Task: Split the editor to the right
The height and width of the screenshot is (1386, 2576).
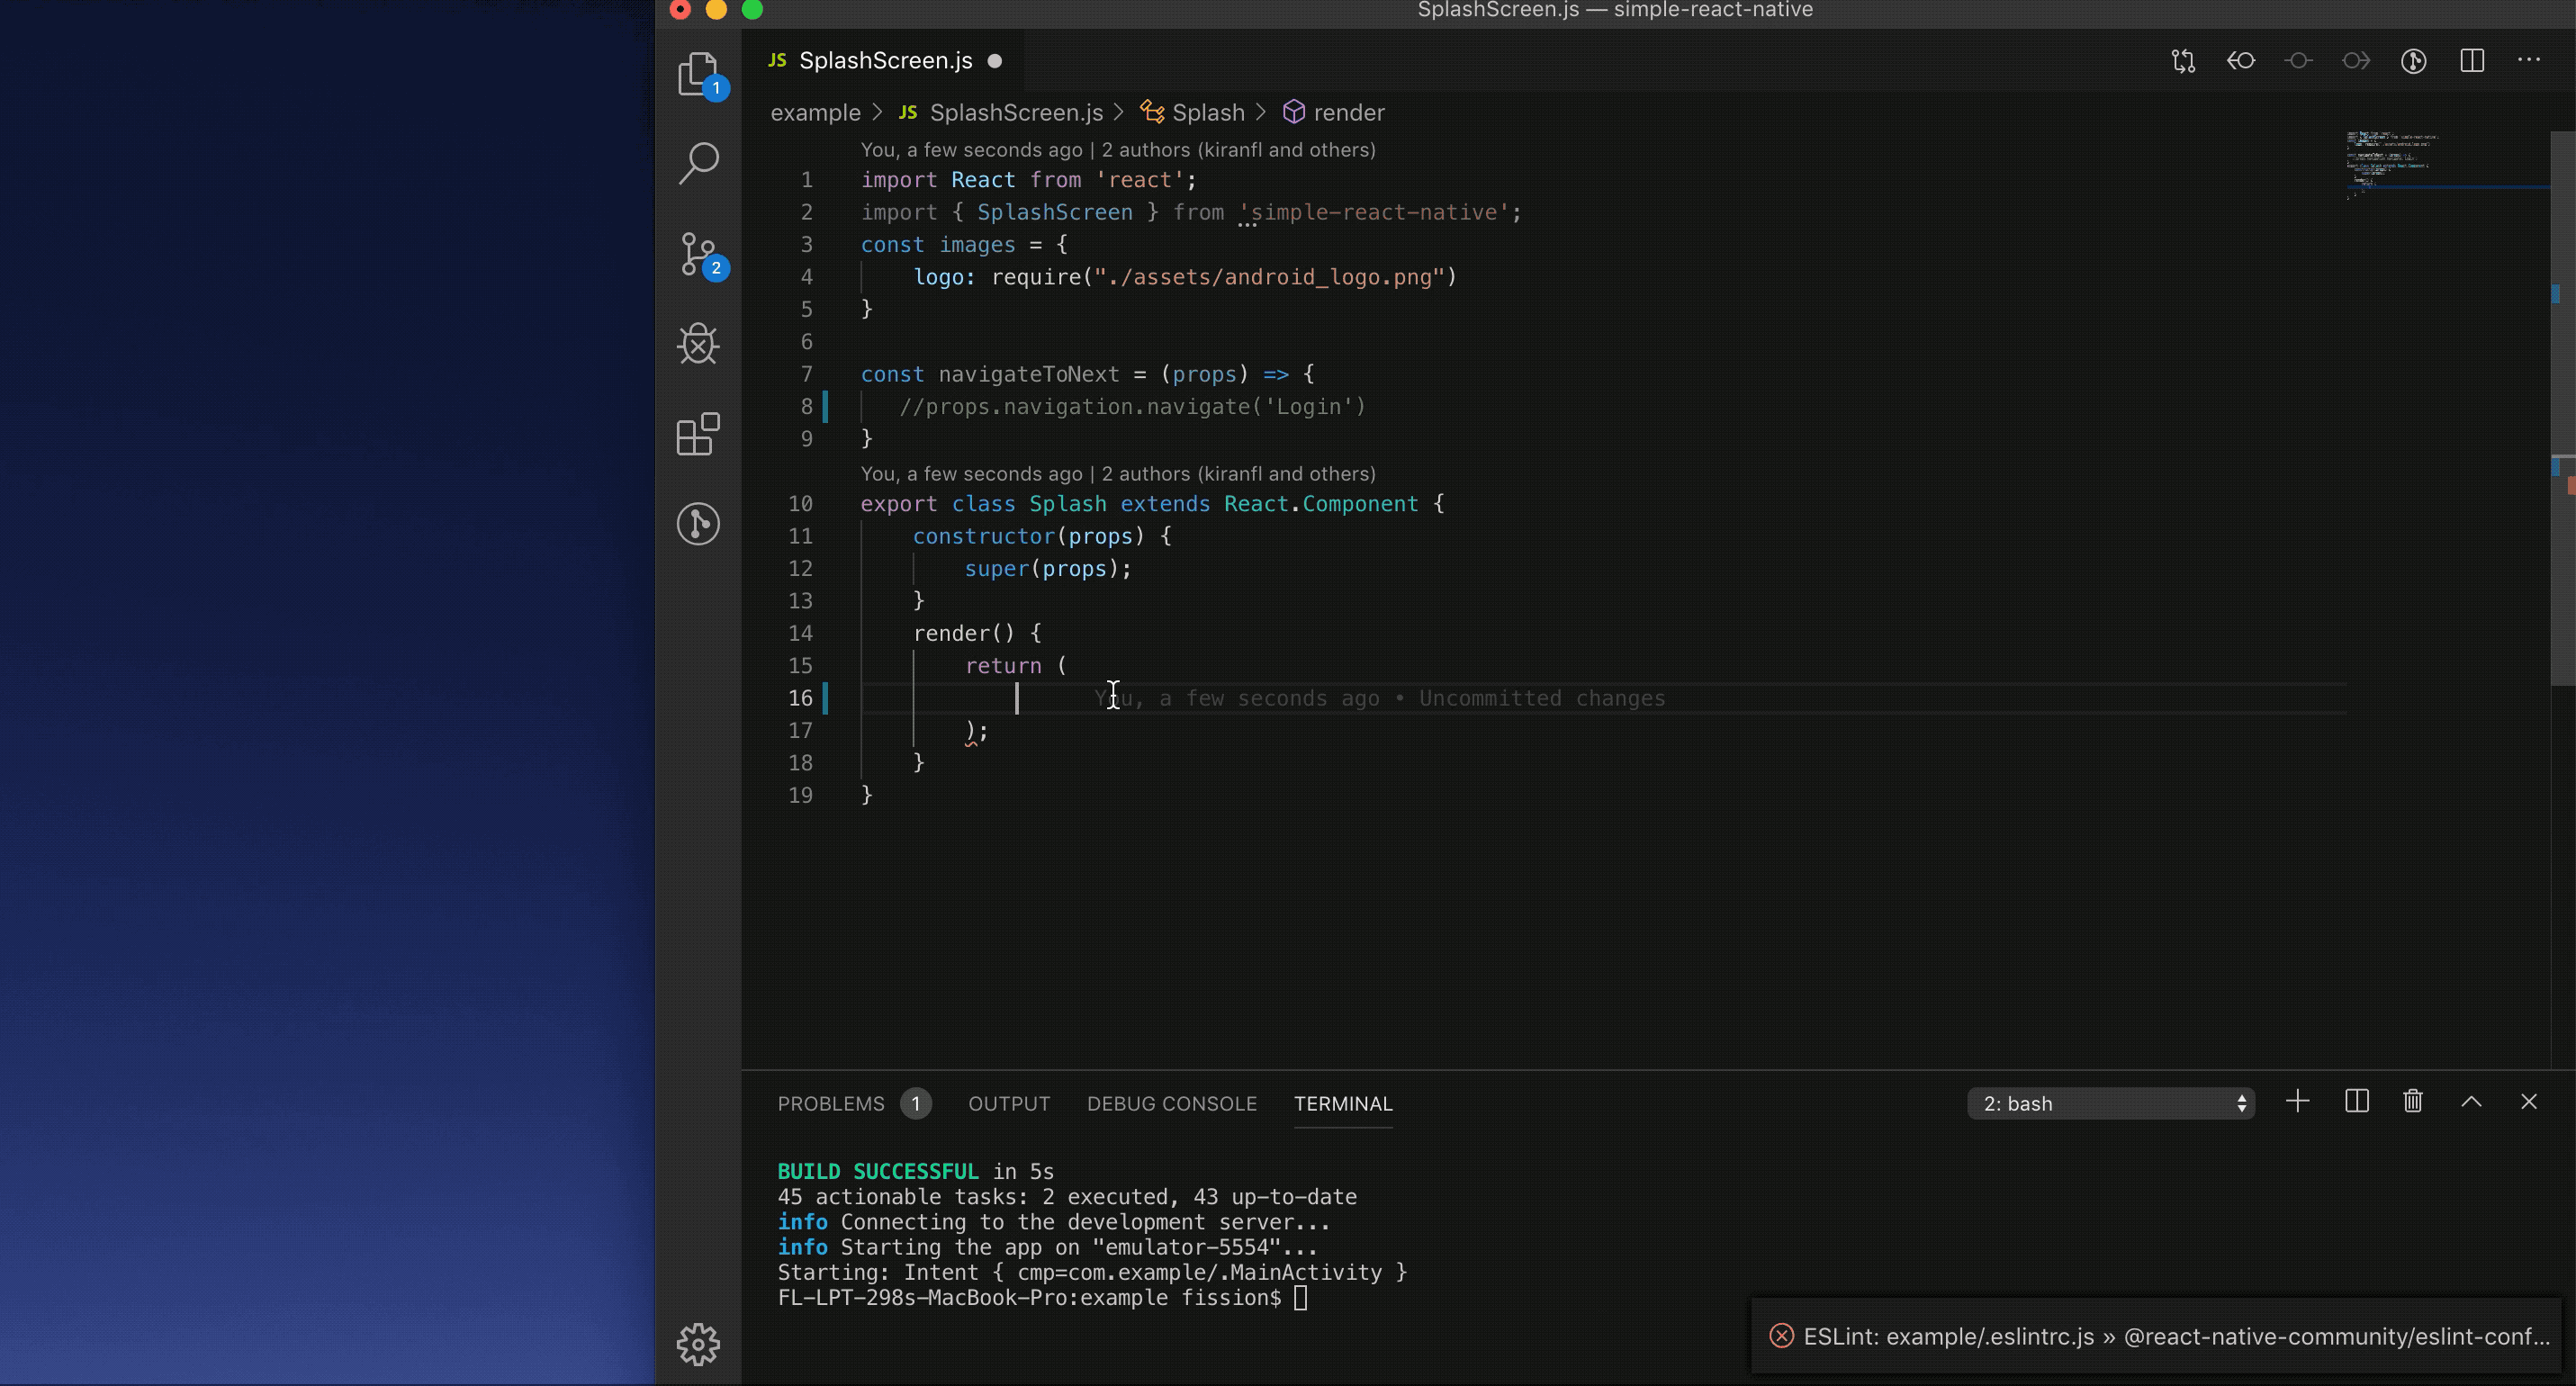Action: 2472,61
